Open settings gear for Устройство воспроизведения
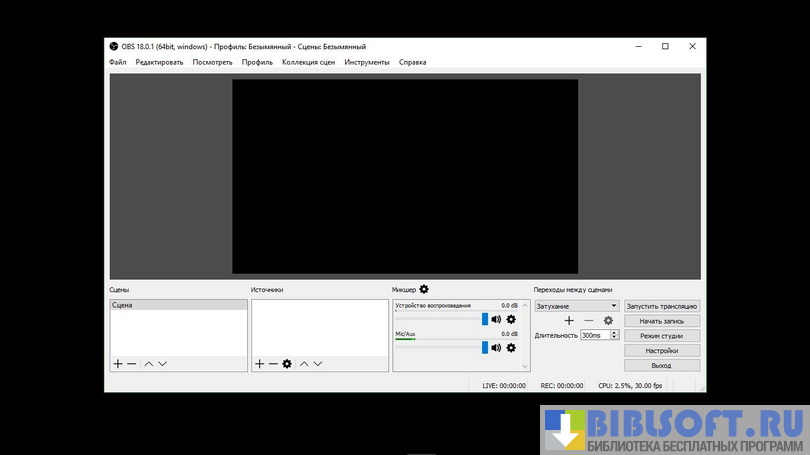The width and height of the screenshot is (810, 455). (511, 320)
